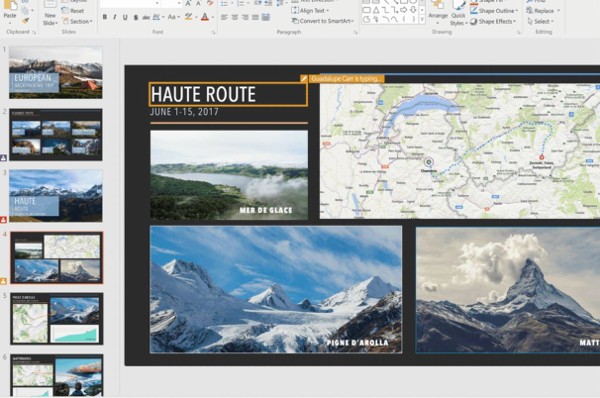The width and height of the screenshot is (600, 398).
Task: Click the Copy icon in Clipboard group
Action: 25,11
